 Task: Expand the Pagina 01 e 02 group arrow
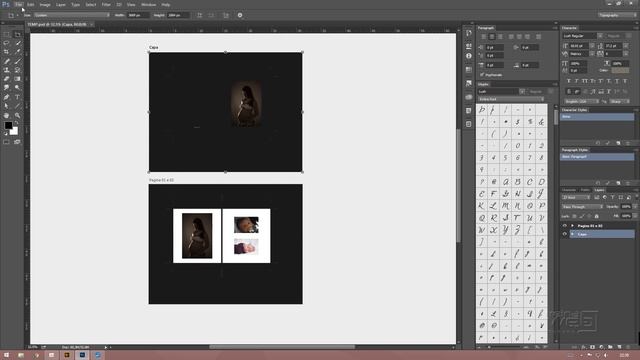tap(572, 226)
